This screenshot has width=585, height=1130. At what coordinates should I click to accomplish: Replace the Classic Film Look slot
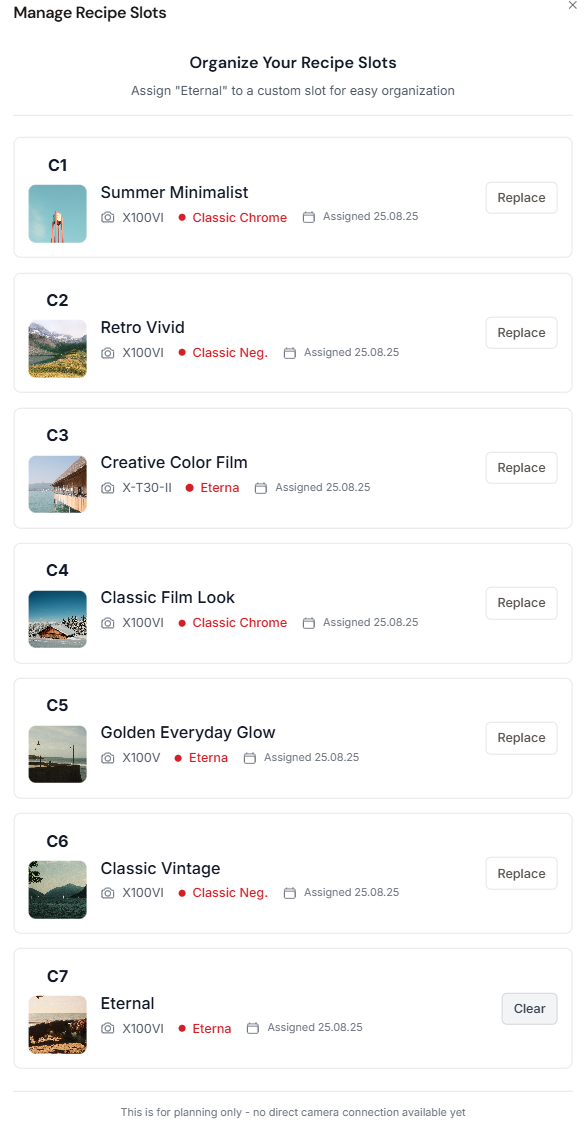pos(522,603)
